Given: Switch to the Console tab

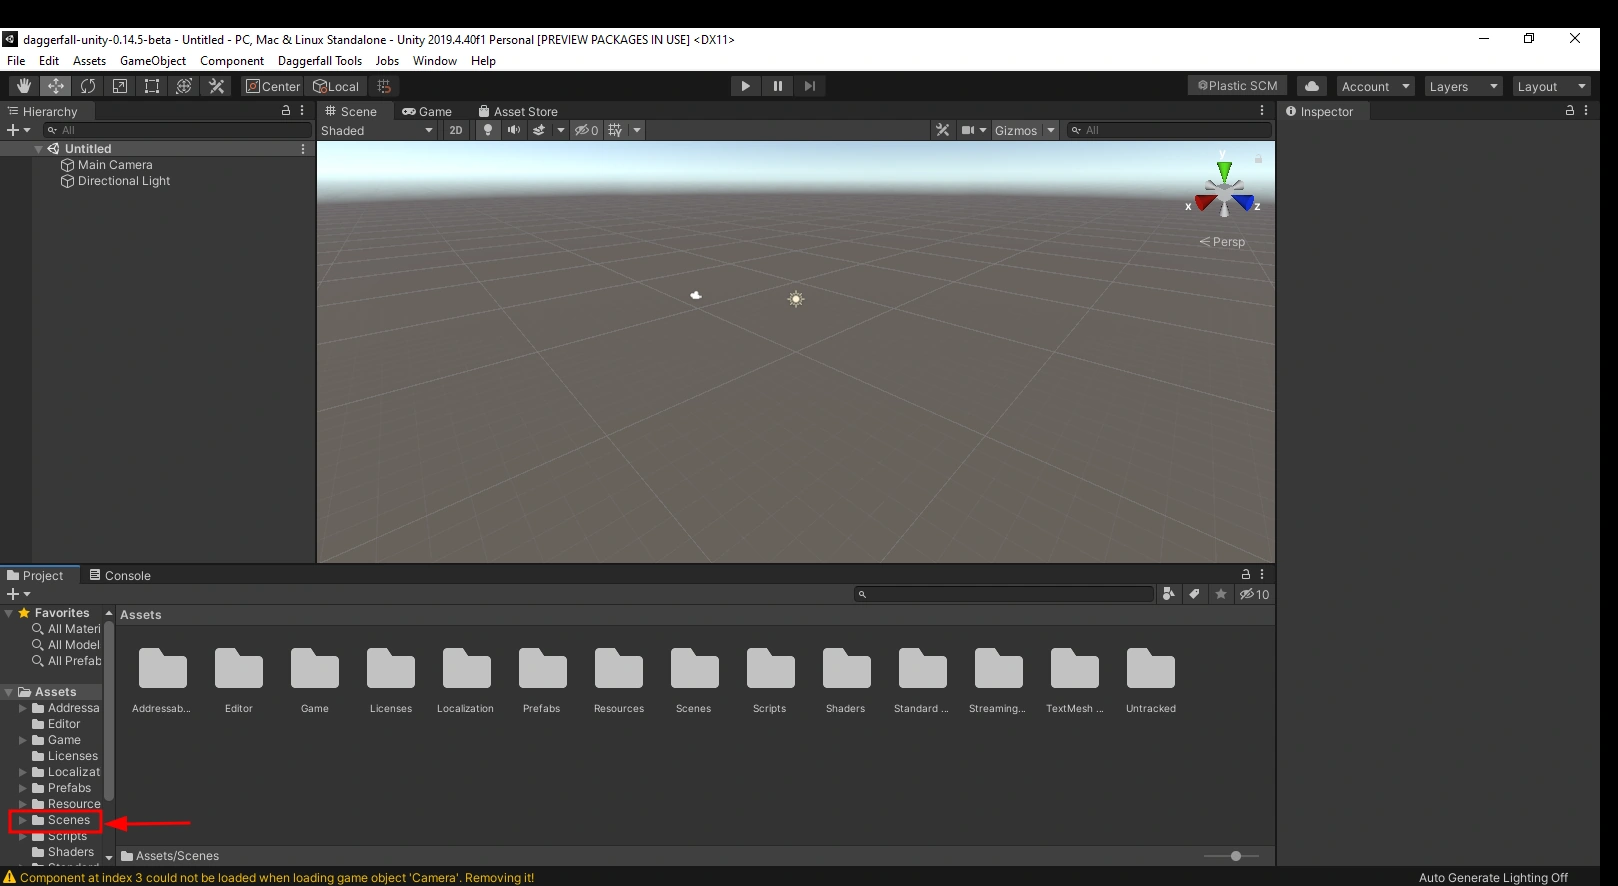Looking at the screenshot, I should tap(120, 575).
